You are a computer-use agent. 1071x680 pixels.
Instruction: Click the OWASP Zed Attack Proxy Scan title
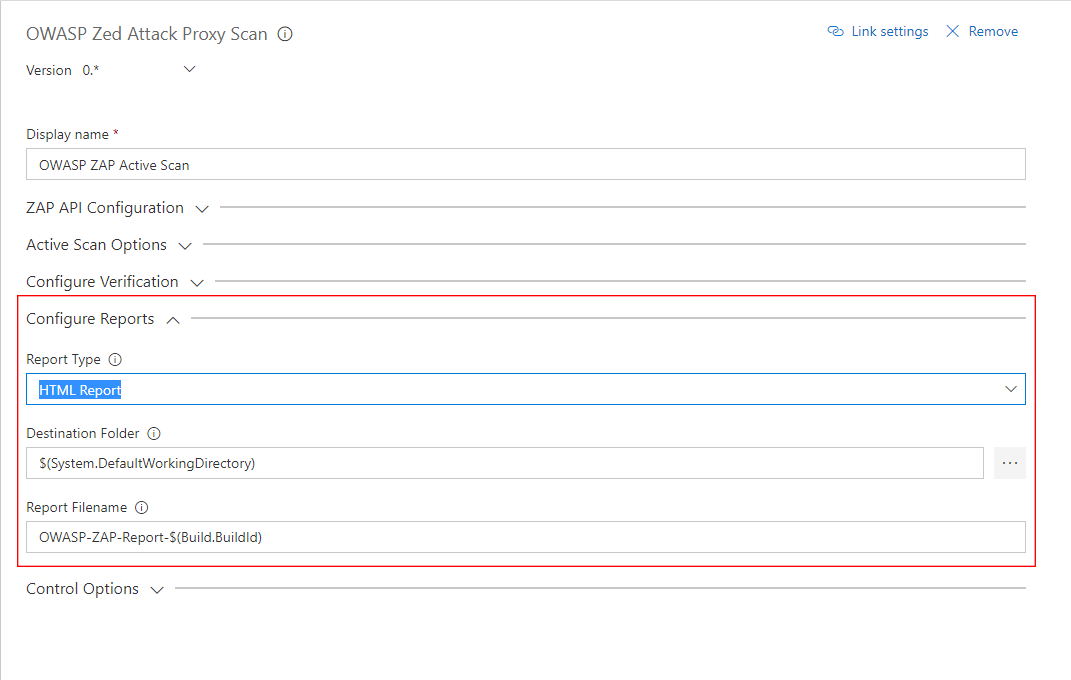(x=147, y=34)
